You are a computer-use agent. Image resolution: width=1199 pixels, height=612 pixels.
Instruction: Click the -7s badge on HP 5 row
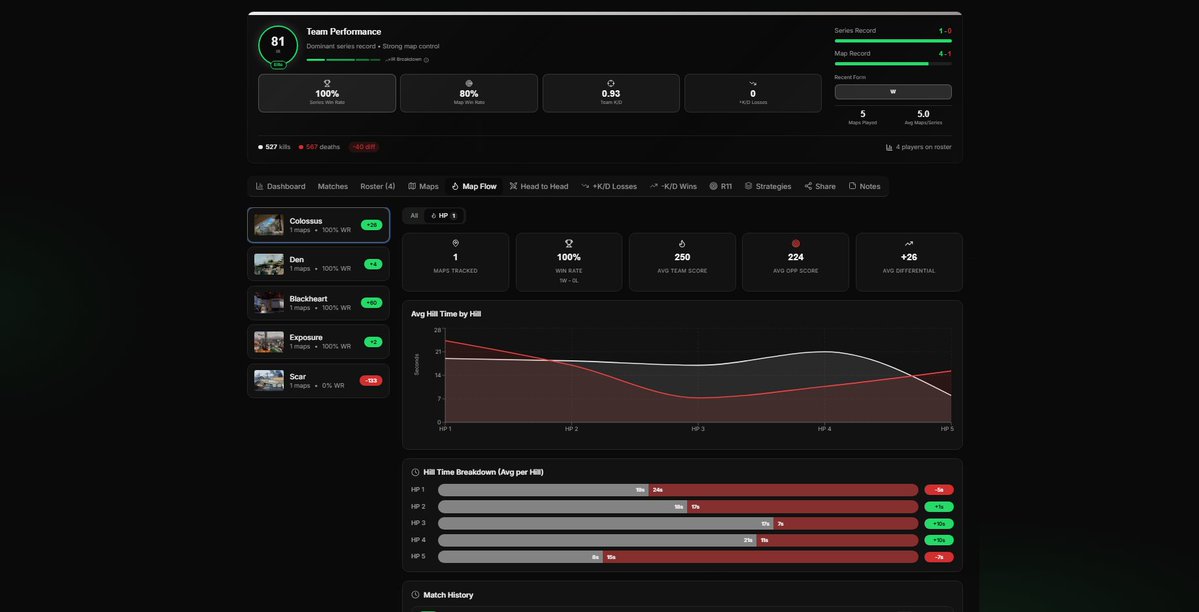click(x=939, y=557)
